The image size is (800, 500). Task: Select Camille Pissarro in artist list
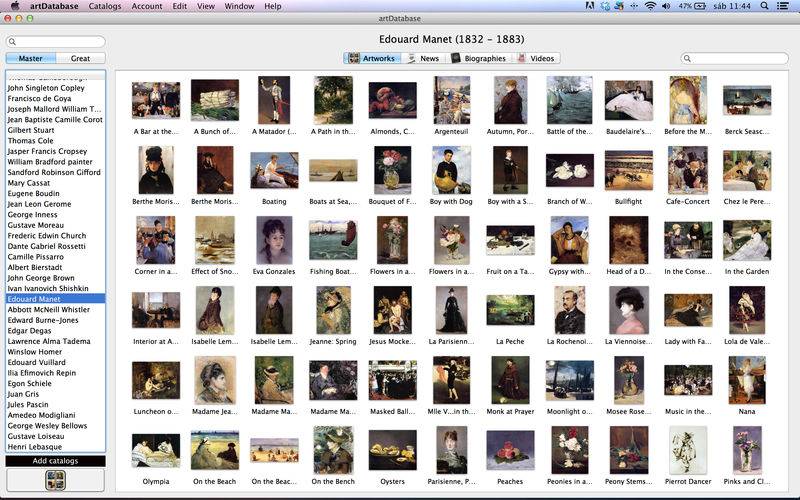pyautogui.click(x=55, y=257)
